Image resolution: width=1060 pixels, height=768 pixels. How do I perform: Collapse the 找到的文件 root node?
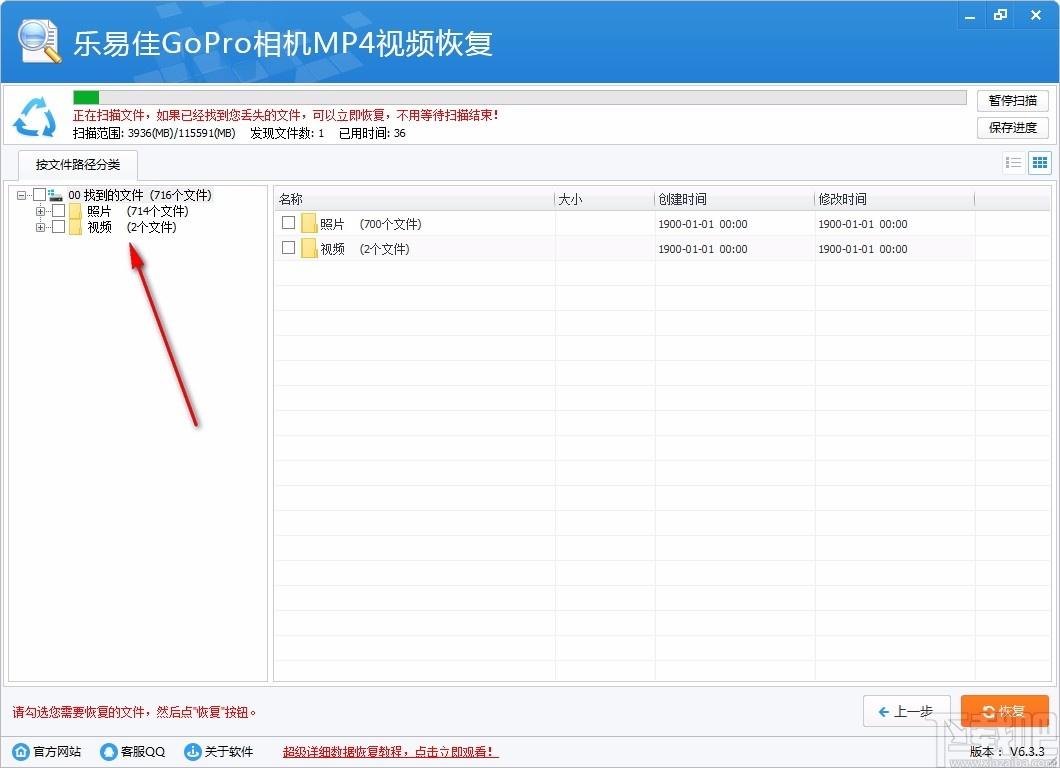tap(22, 195)
